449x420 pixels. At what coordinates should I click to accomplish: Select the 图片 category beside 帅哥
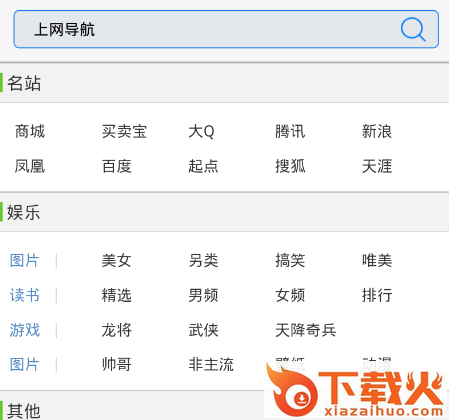pos(25,364)
